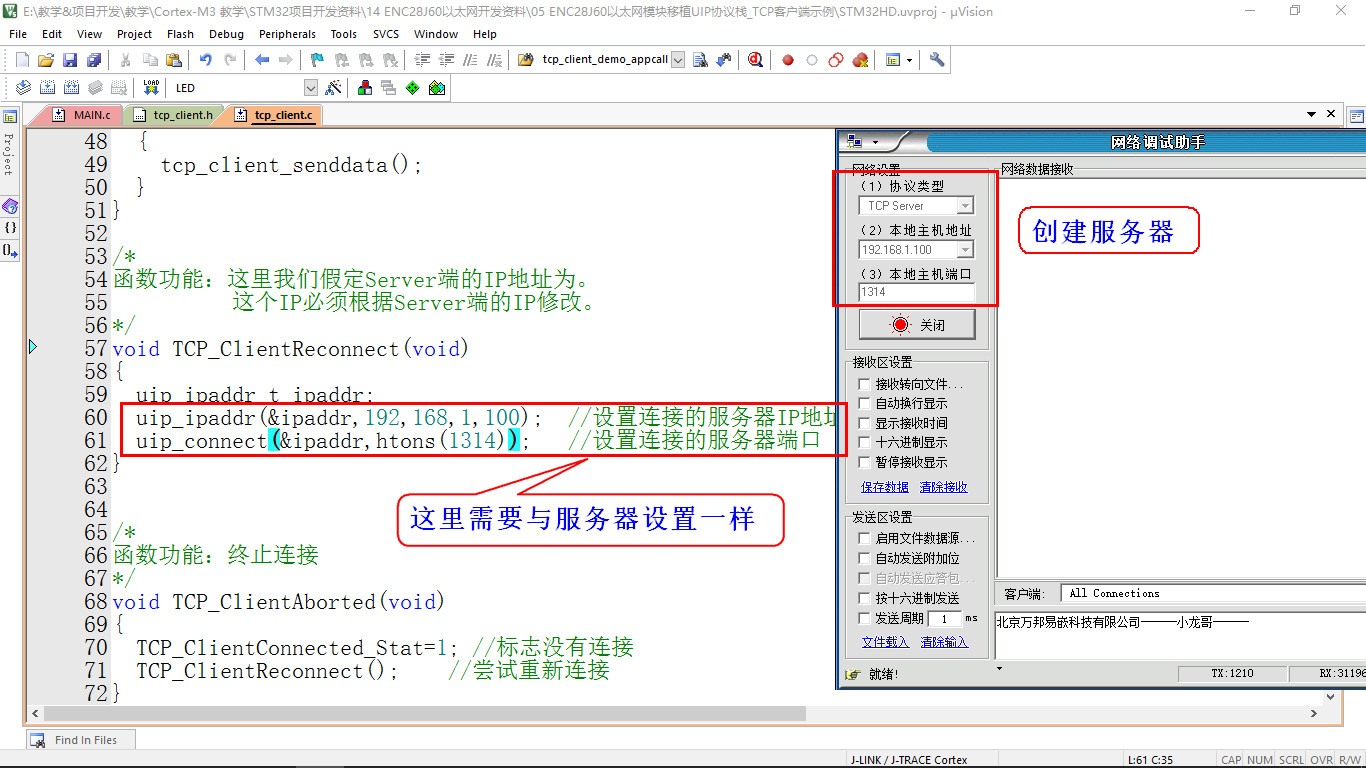1366x768 pixels.
Task: Open the Peripherals menu
Action: 287,34
